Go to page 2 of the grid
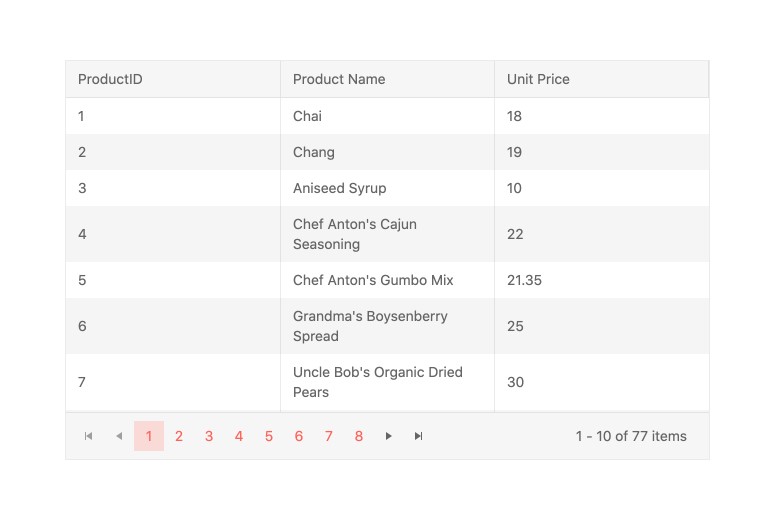This screenshot has width=770, height=512. (179, 436)
